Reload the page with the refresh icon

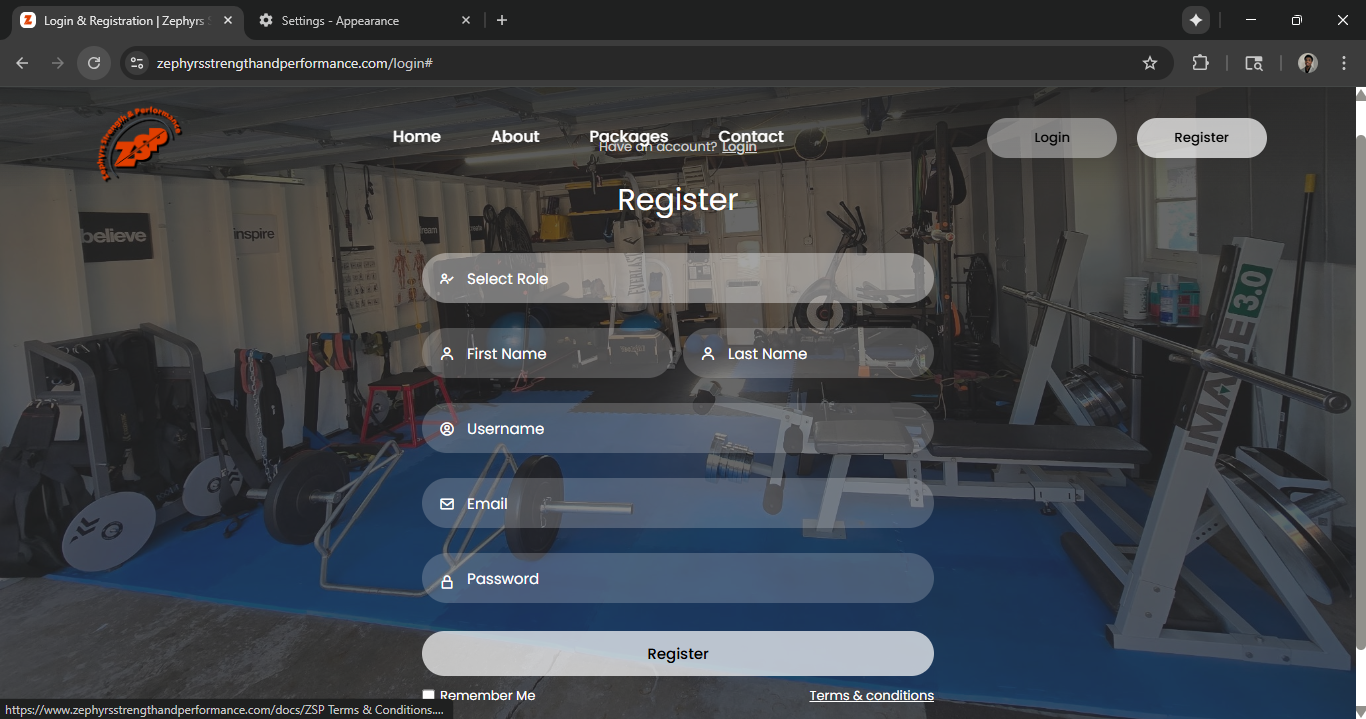[x=93, y=62]
